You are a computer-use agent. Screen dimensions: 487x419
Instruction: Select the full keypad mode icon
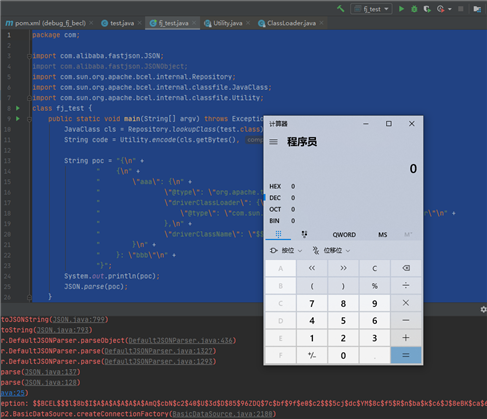[x=278, y=234]
